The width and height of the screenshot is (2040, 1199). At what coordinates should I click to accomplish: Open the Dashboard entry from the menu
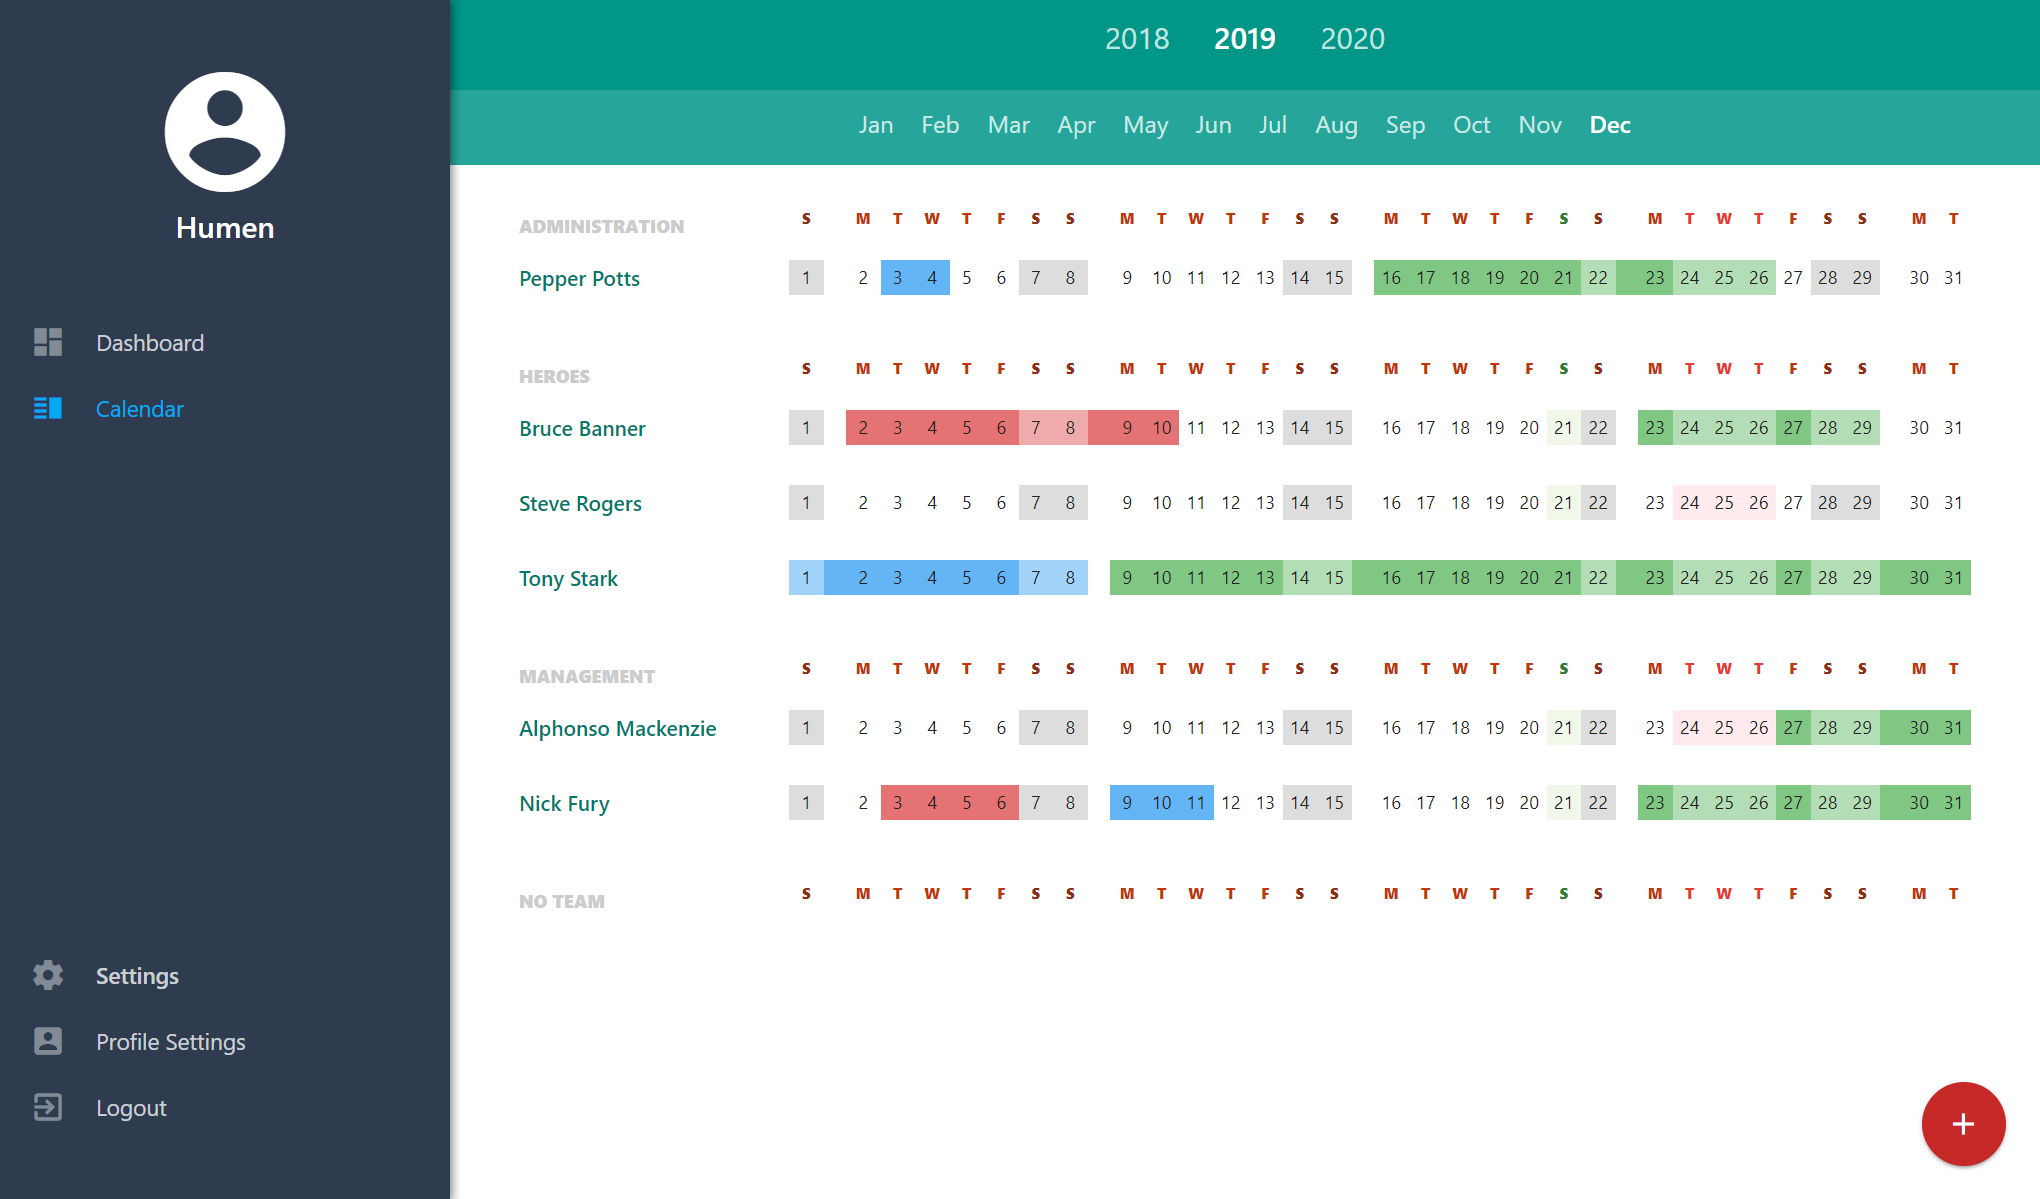click(x=149, y=343)
